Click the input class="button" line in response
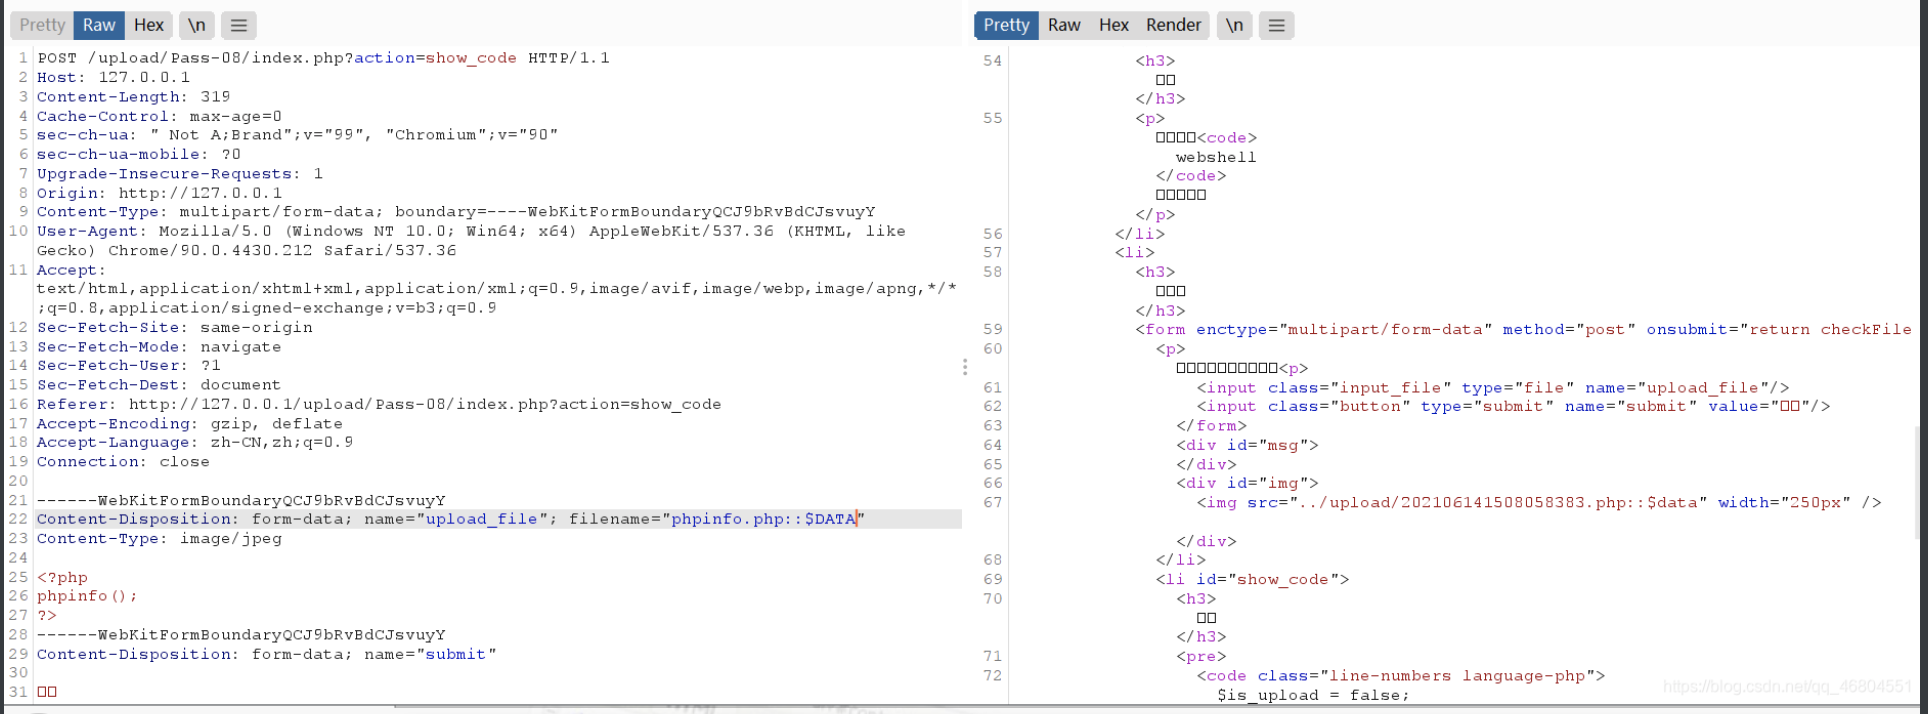The height and width of the screenshot is (714, 1928). tap(1514, 406)
